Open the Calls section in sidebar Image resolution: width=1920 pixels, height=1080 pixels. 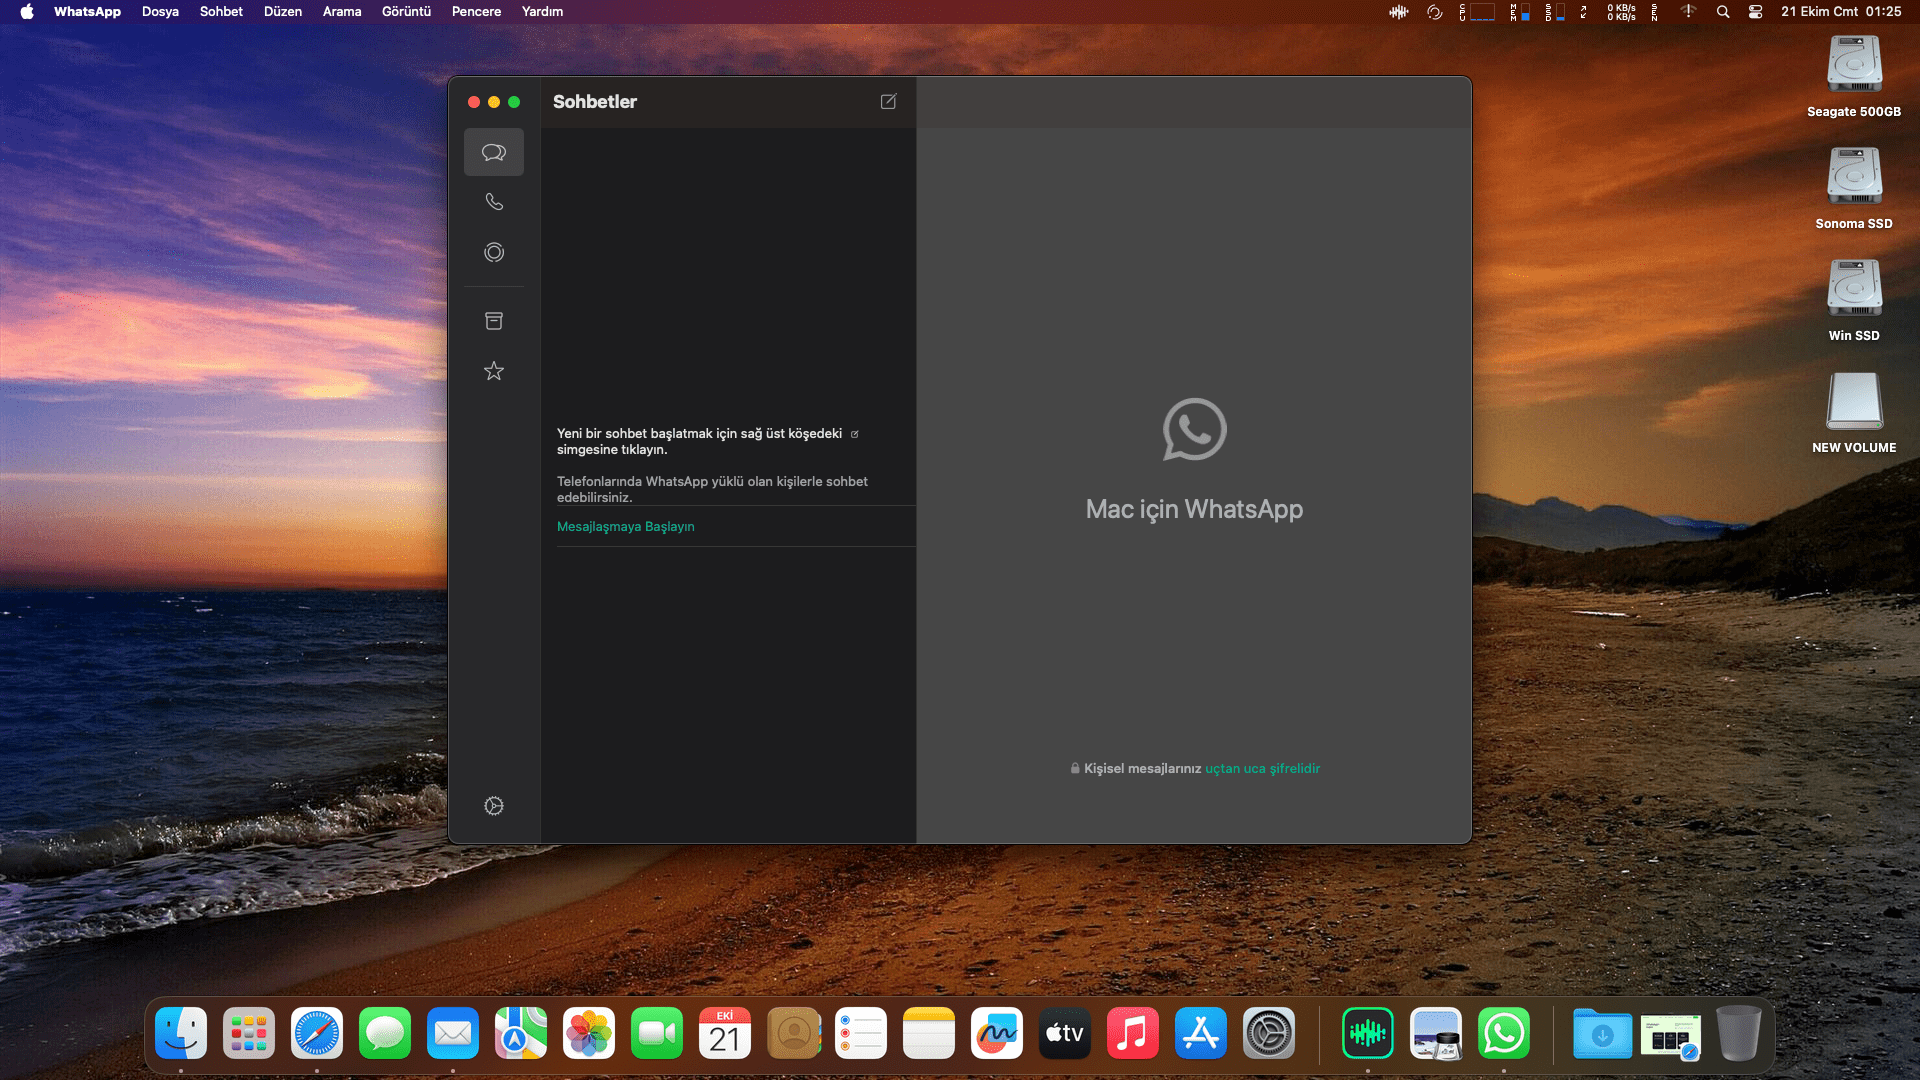(494, 202)
